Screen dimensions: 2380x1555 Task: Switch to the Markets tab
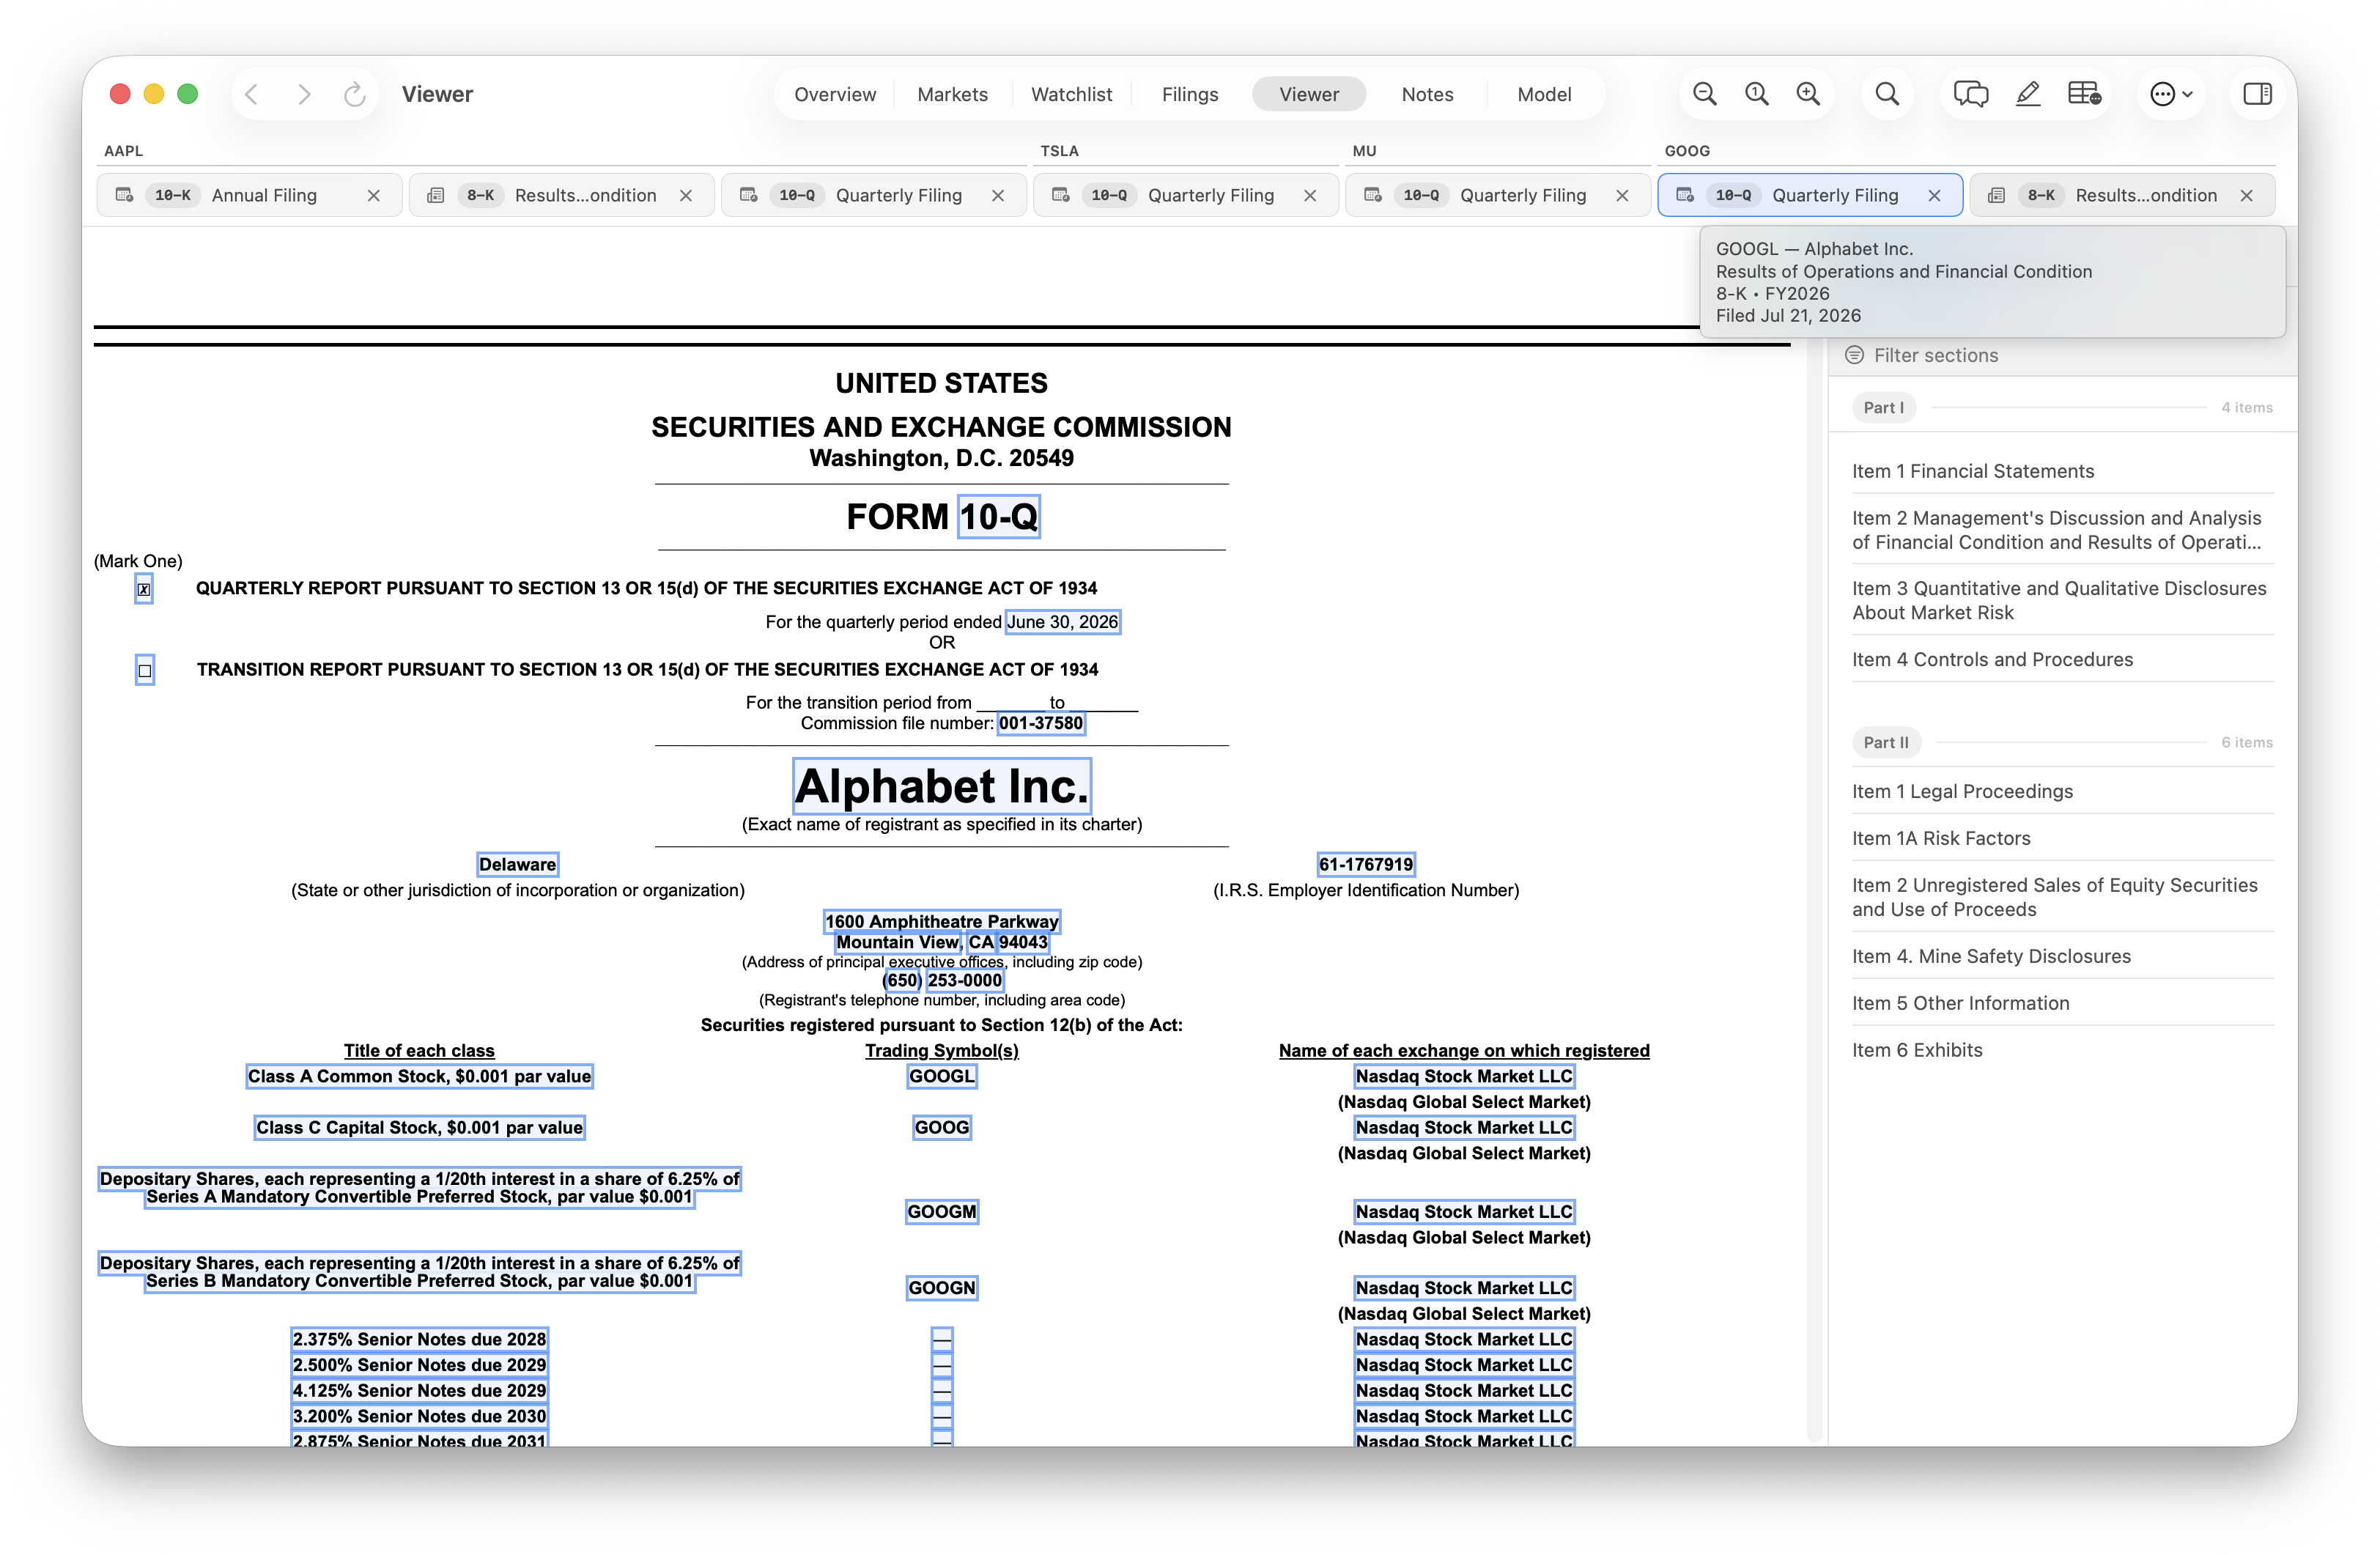pyautogui.click(x=952, y=94)
